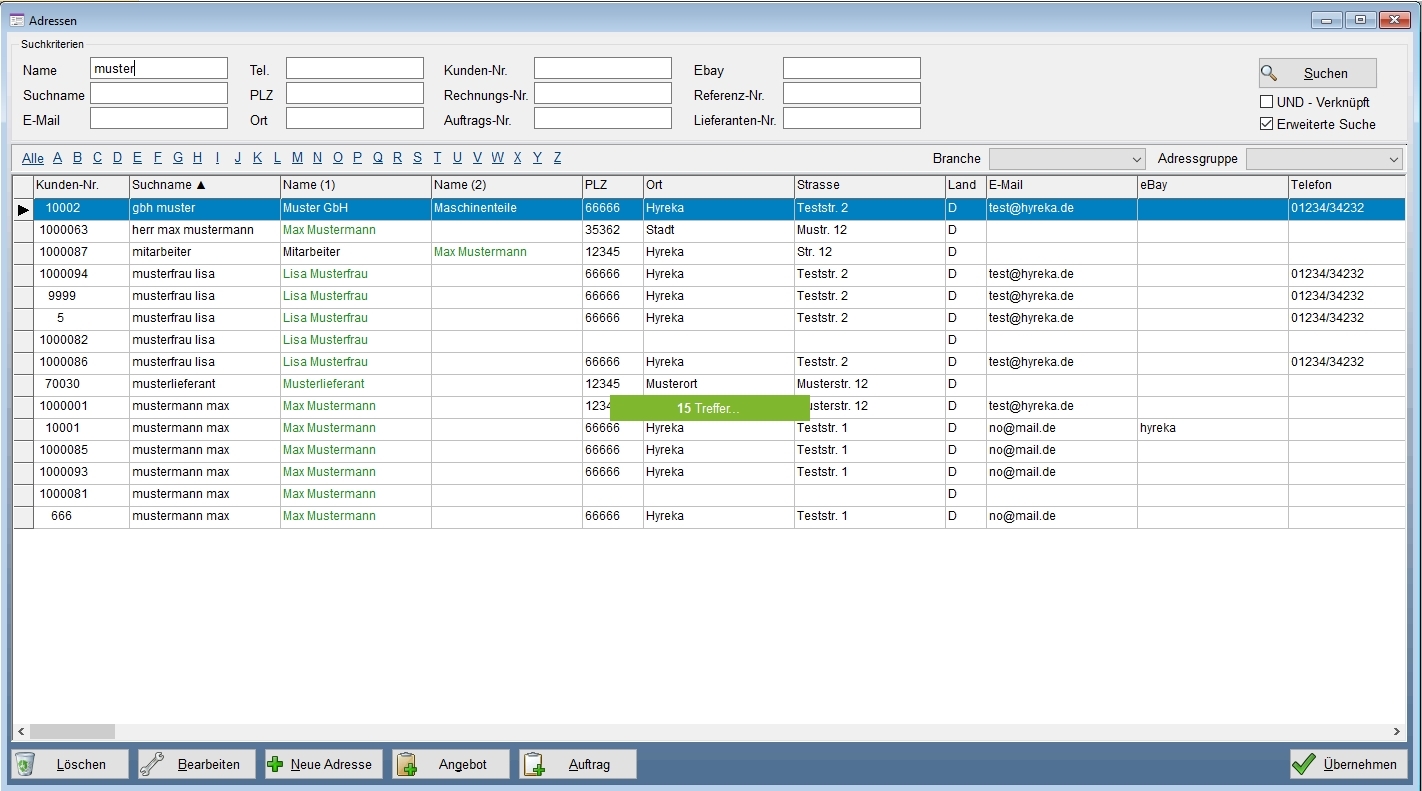Click the horizontal scrollbar thumb

72,732
